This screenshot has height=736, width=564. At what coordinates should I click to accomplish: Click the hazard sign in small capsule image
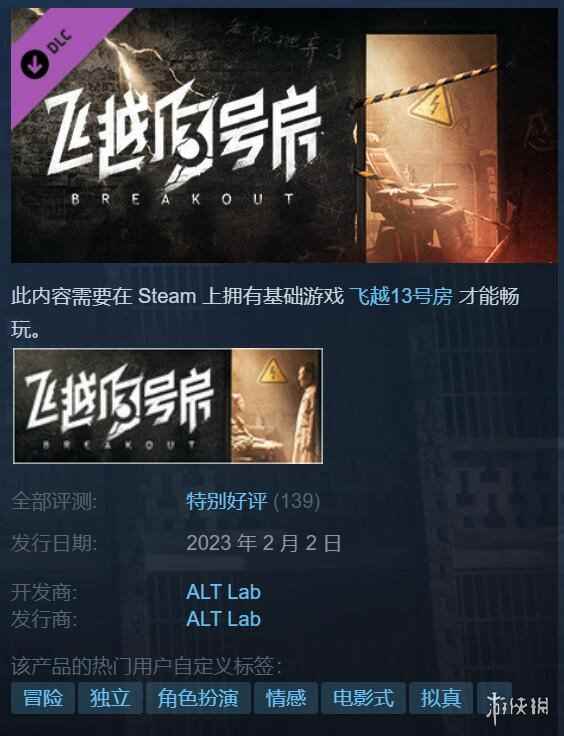(x=273, y=371)
